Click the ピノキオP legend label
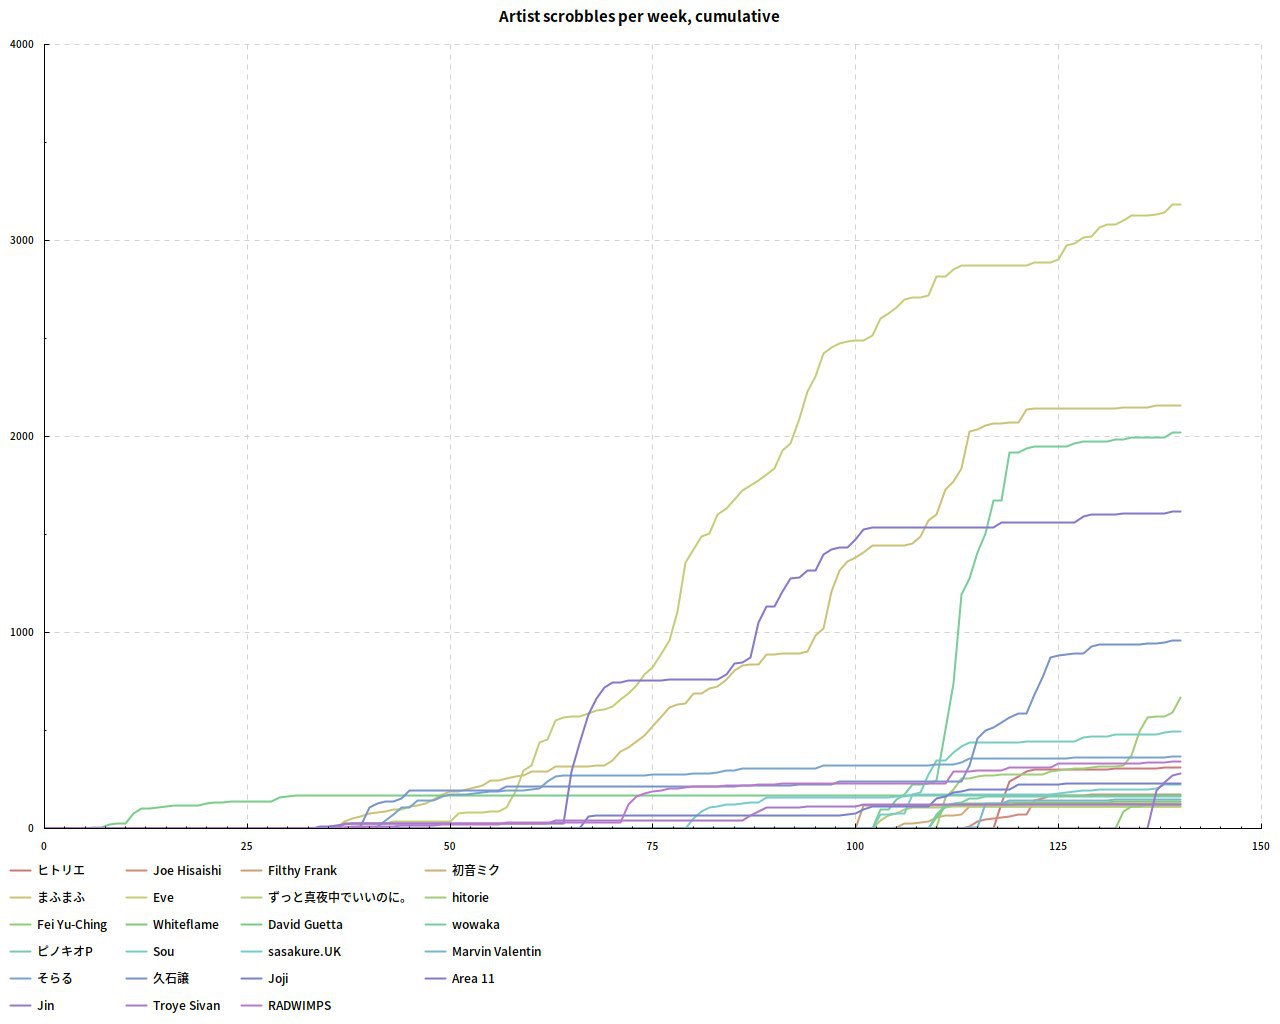Viewport: 1280px width, 1024px height. tap(65, 952)
